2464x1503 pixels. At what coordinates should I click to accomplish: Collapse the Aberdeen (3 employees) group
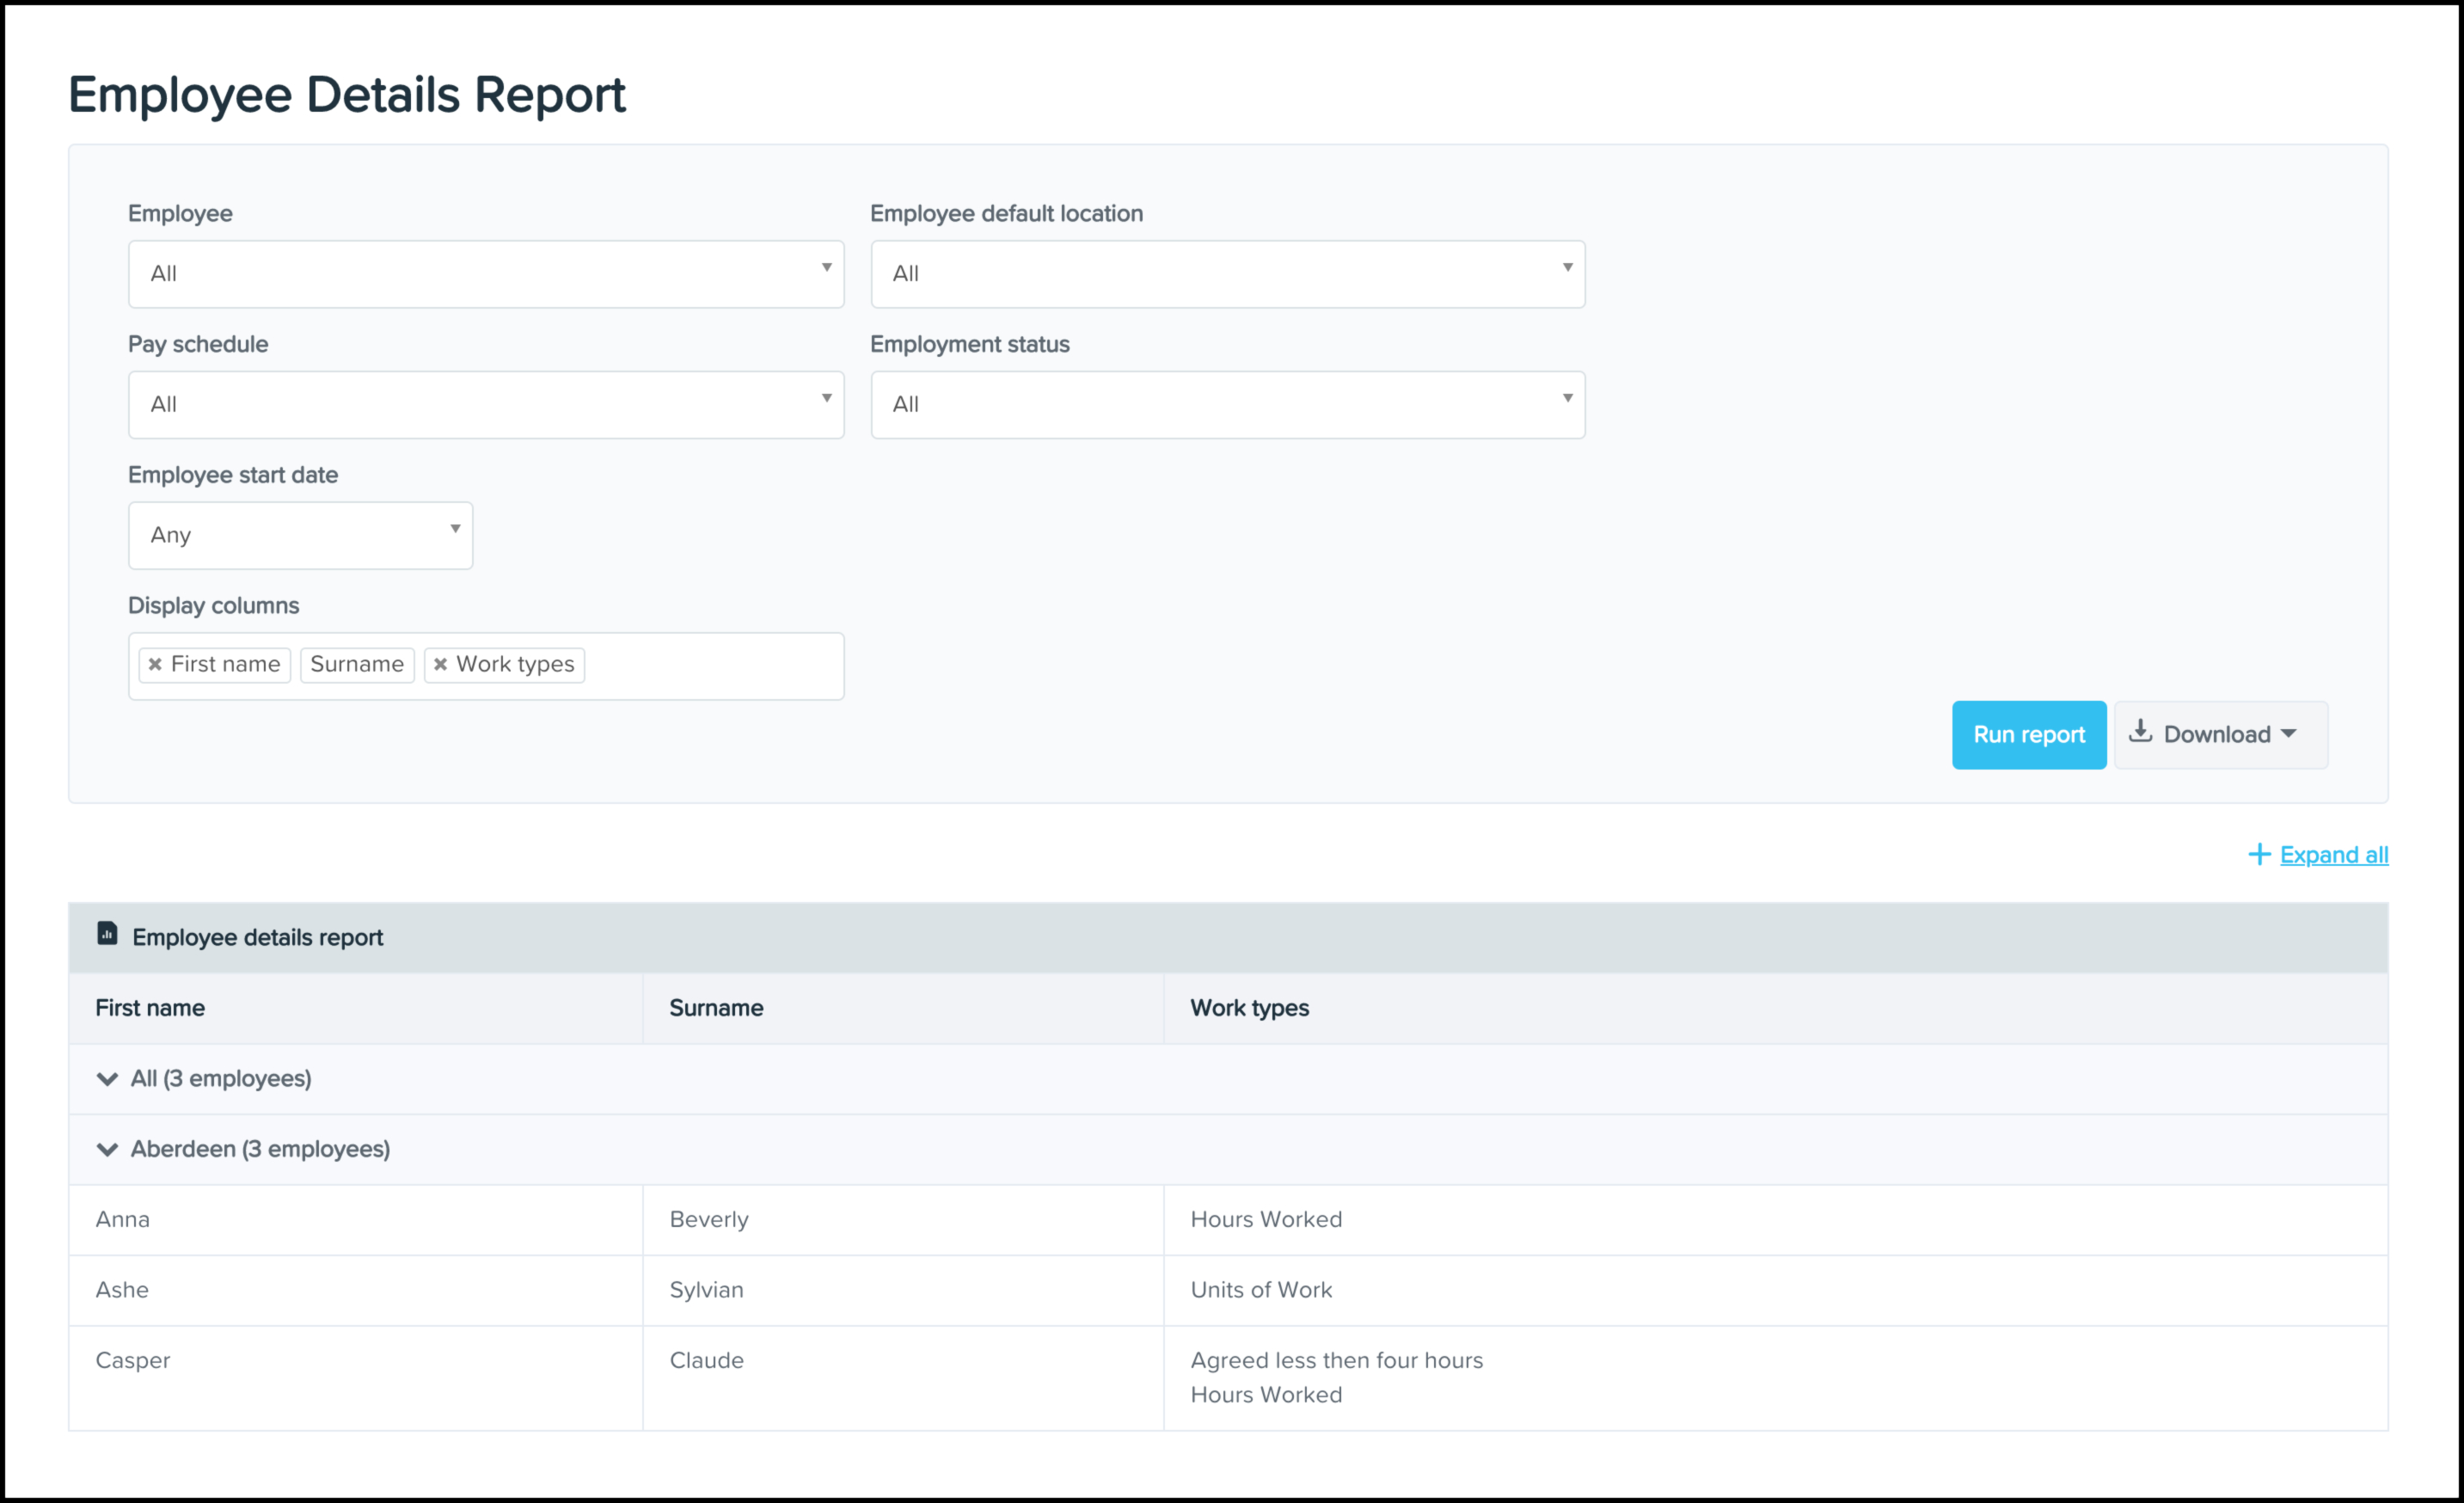pos(107,1149)
